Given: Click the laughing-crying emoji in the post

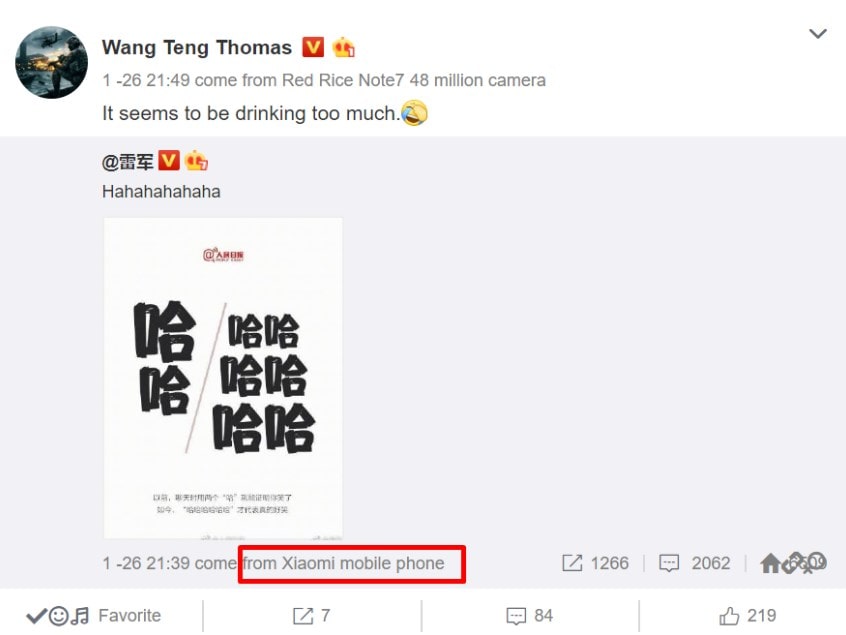Looking at the screenshot, I should point(414,113).
